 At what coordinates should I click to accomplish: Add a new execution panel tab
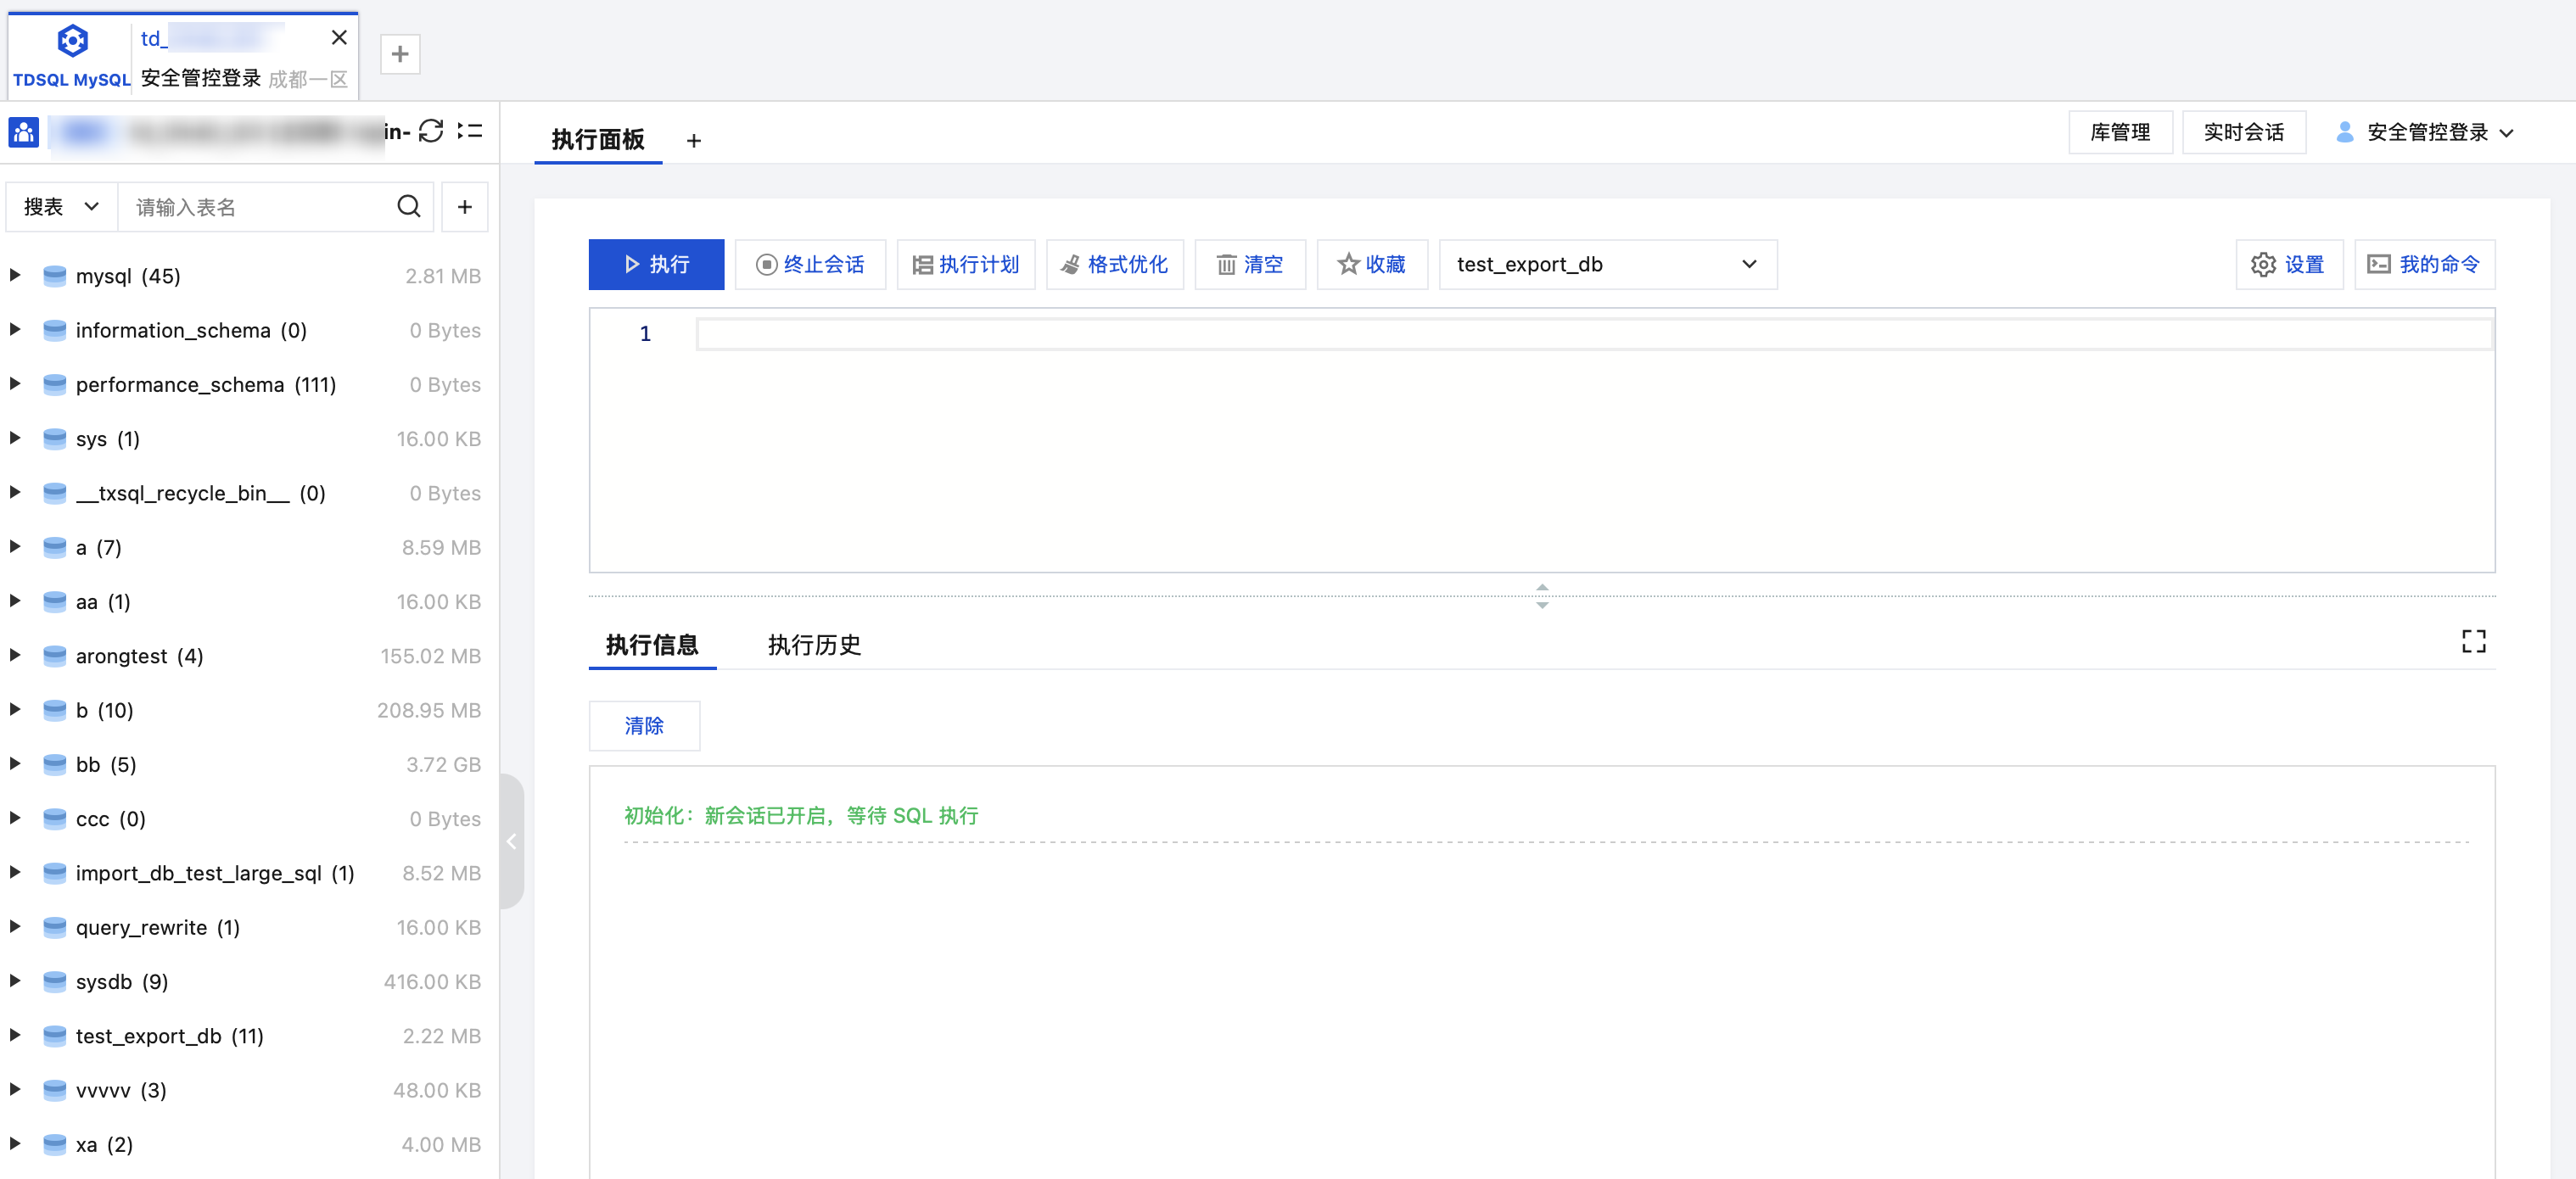[x=694, y=141]
